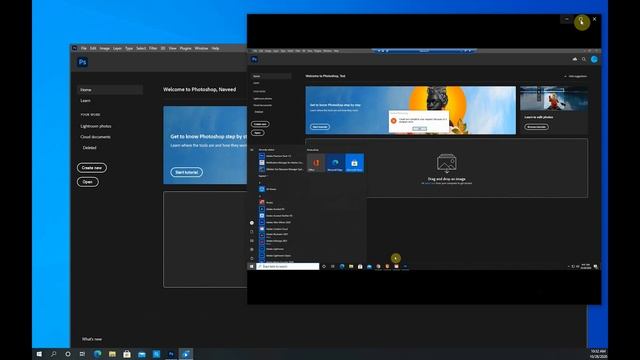The image size is (640, 360).
Task: Click the video player icon on outer taskbar
Action: click(186, 354)
